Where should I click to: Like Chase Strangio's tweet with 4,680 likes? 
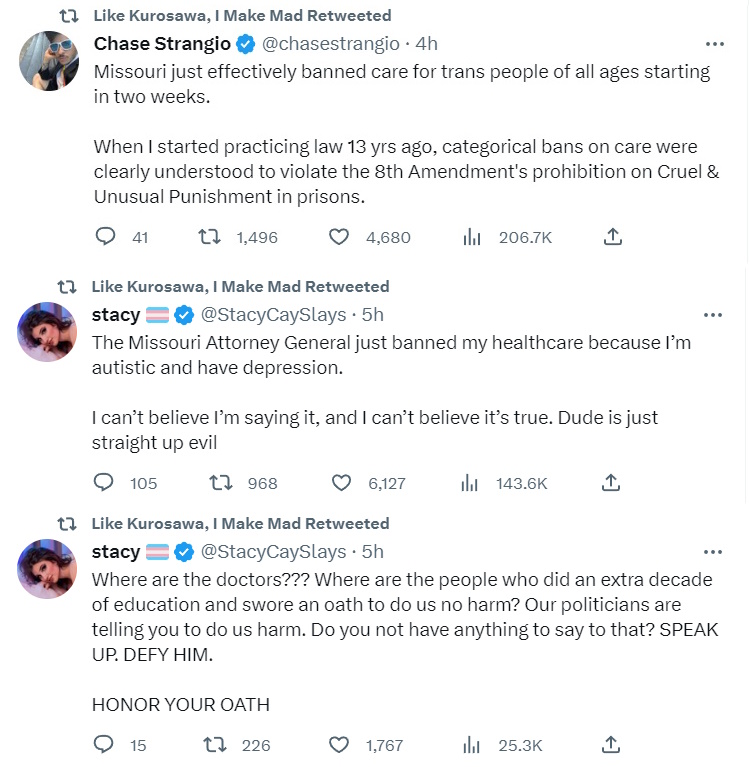click(340, 237)
